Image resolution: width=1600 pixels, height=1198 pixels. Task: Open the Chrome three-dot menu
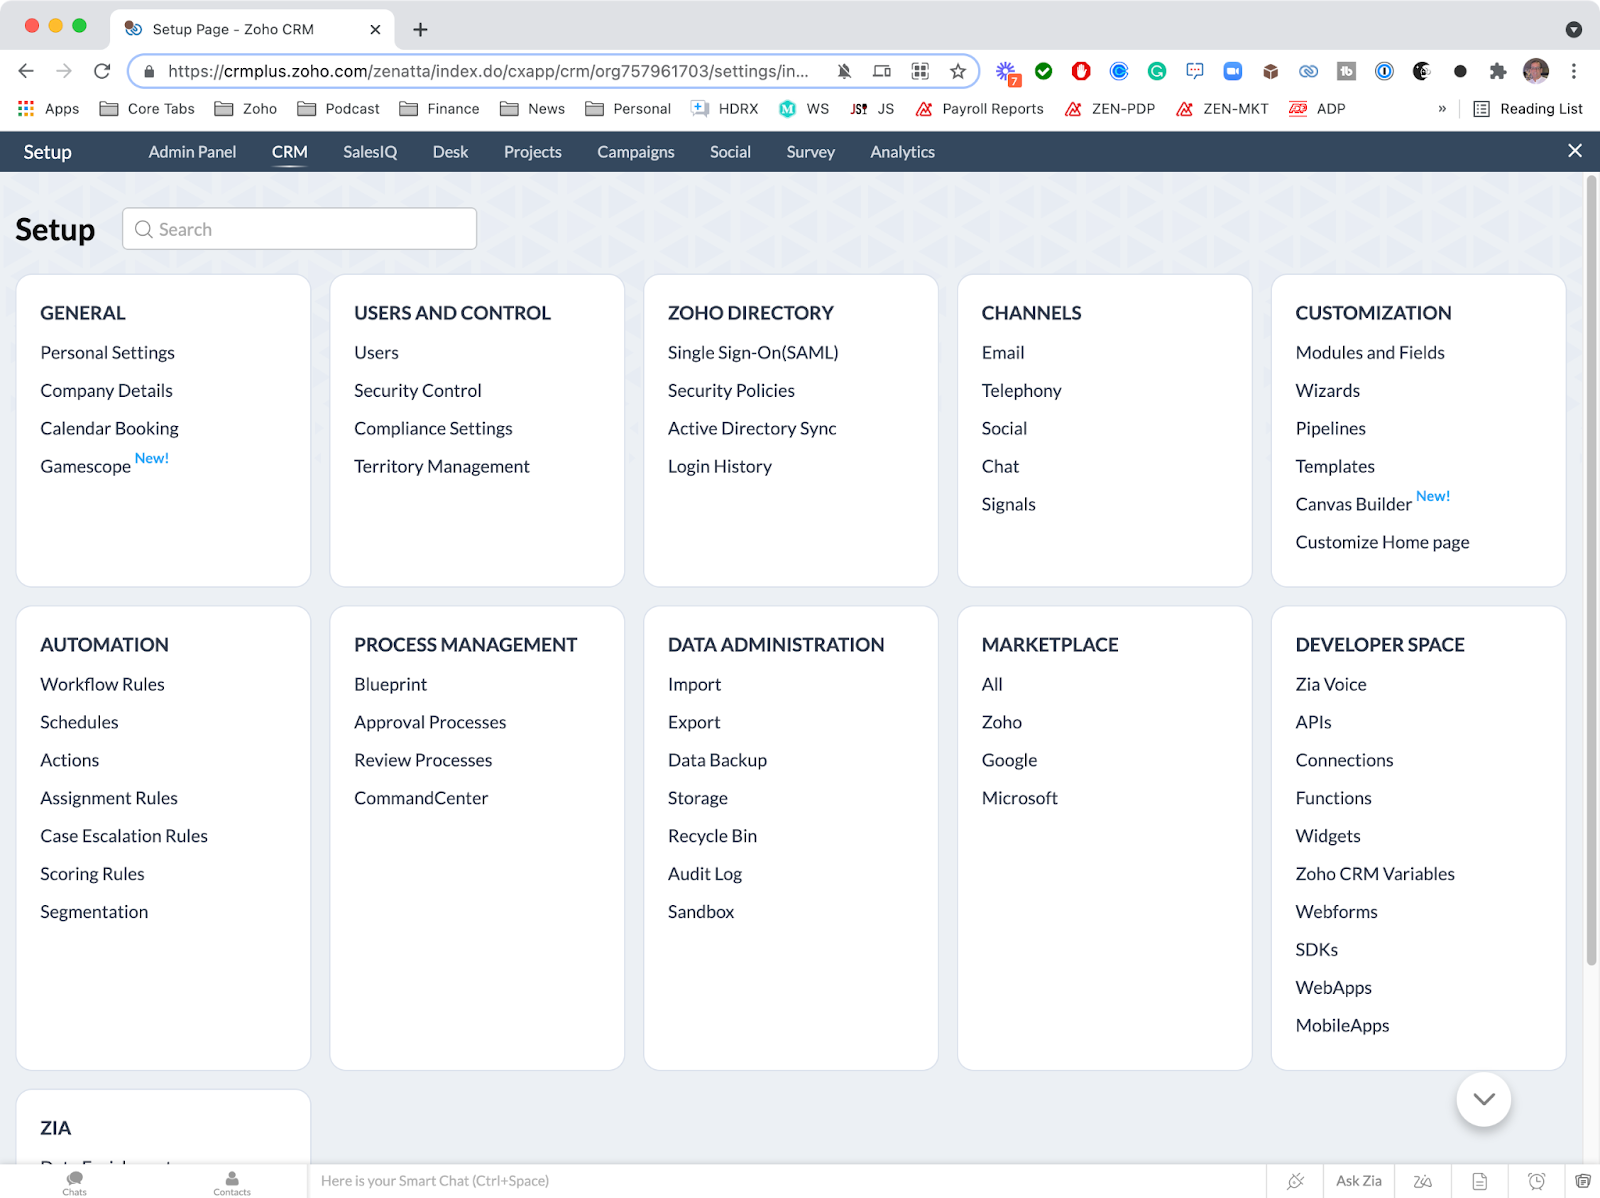tap(1574, 71)
